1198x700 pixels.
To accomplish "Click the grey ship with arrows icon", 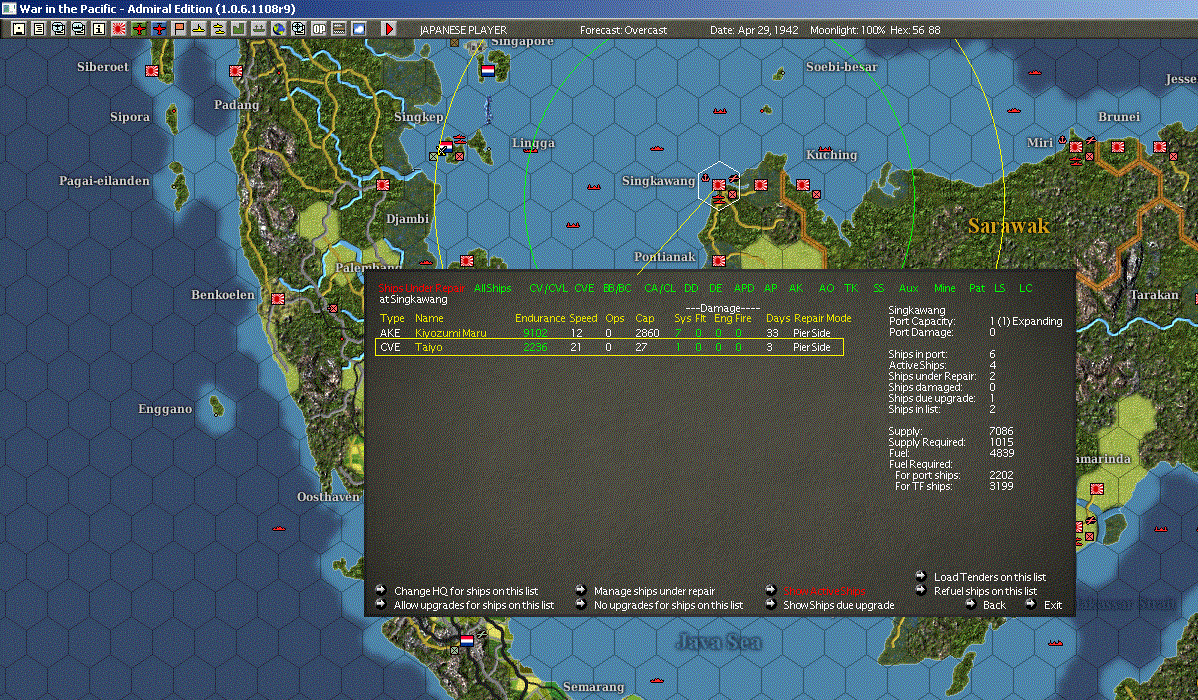I will coord(258,29).
